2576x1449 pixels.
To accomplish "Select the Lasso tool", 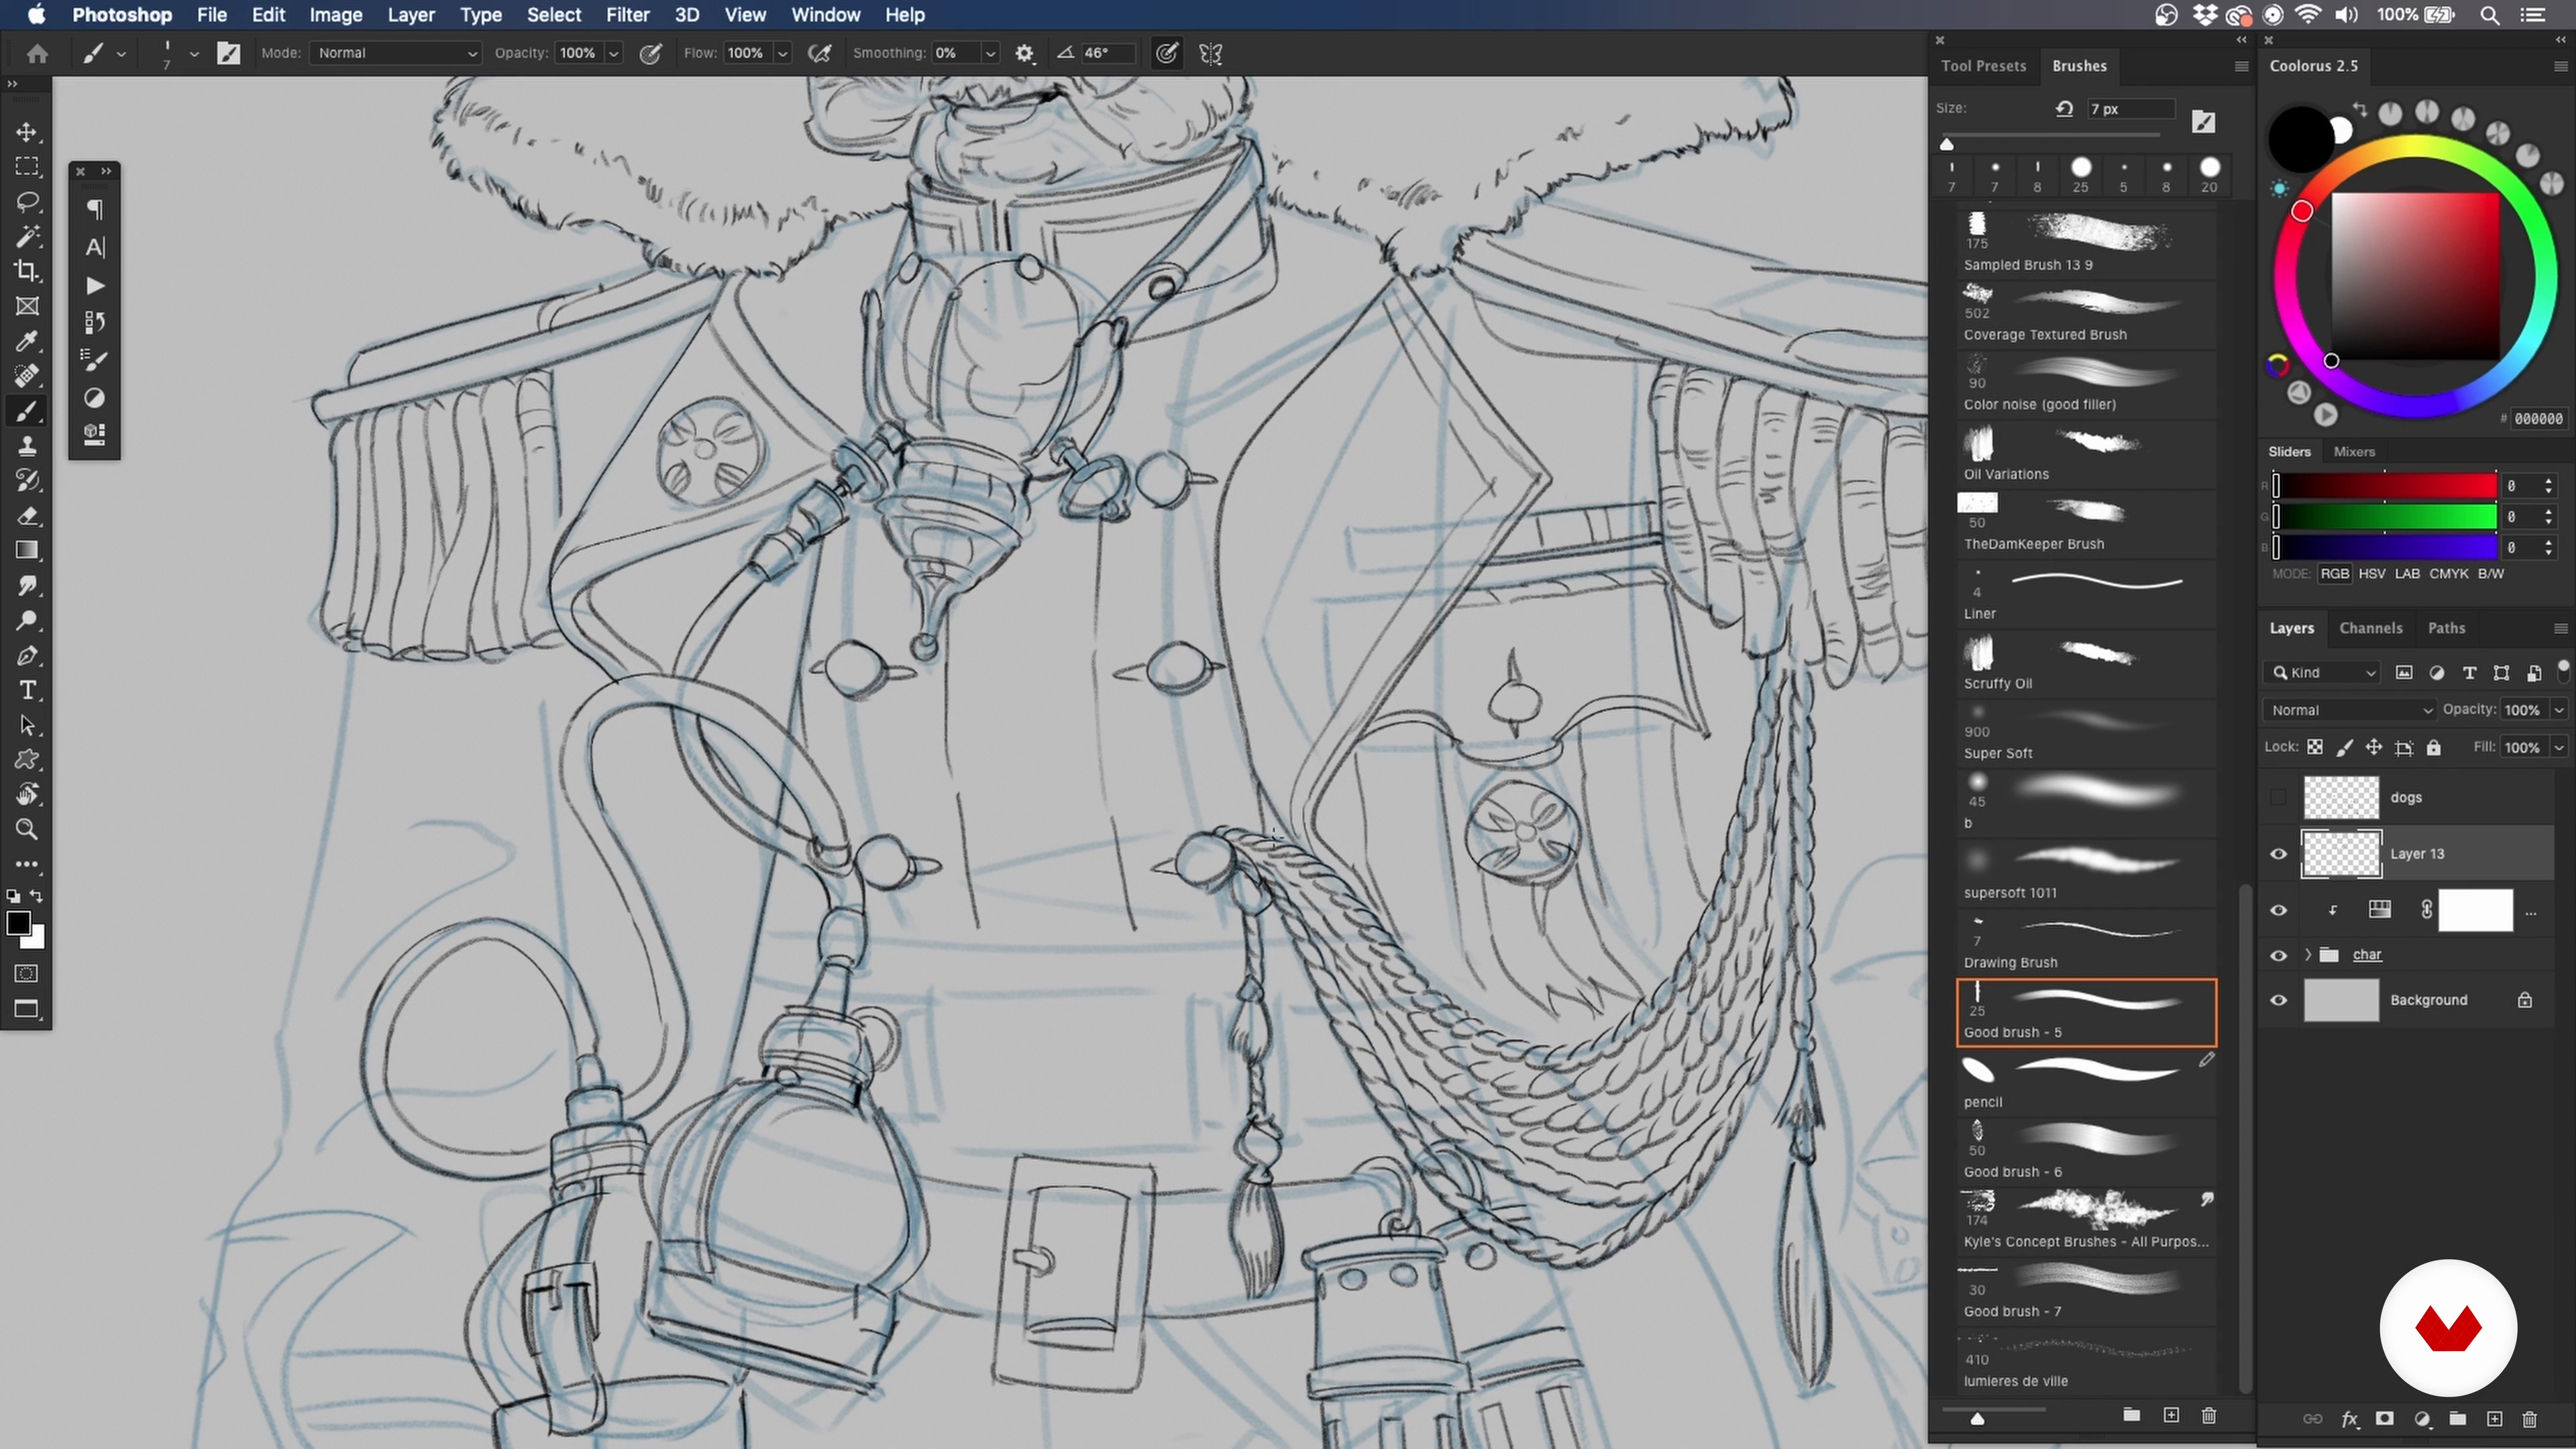I will (x=27, y=201).
